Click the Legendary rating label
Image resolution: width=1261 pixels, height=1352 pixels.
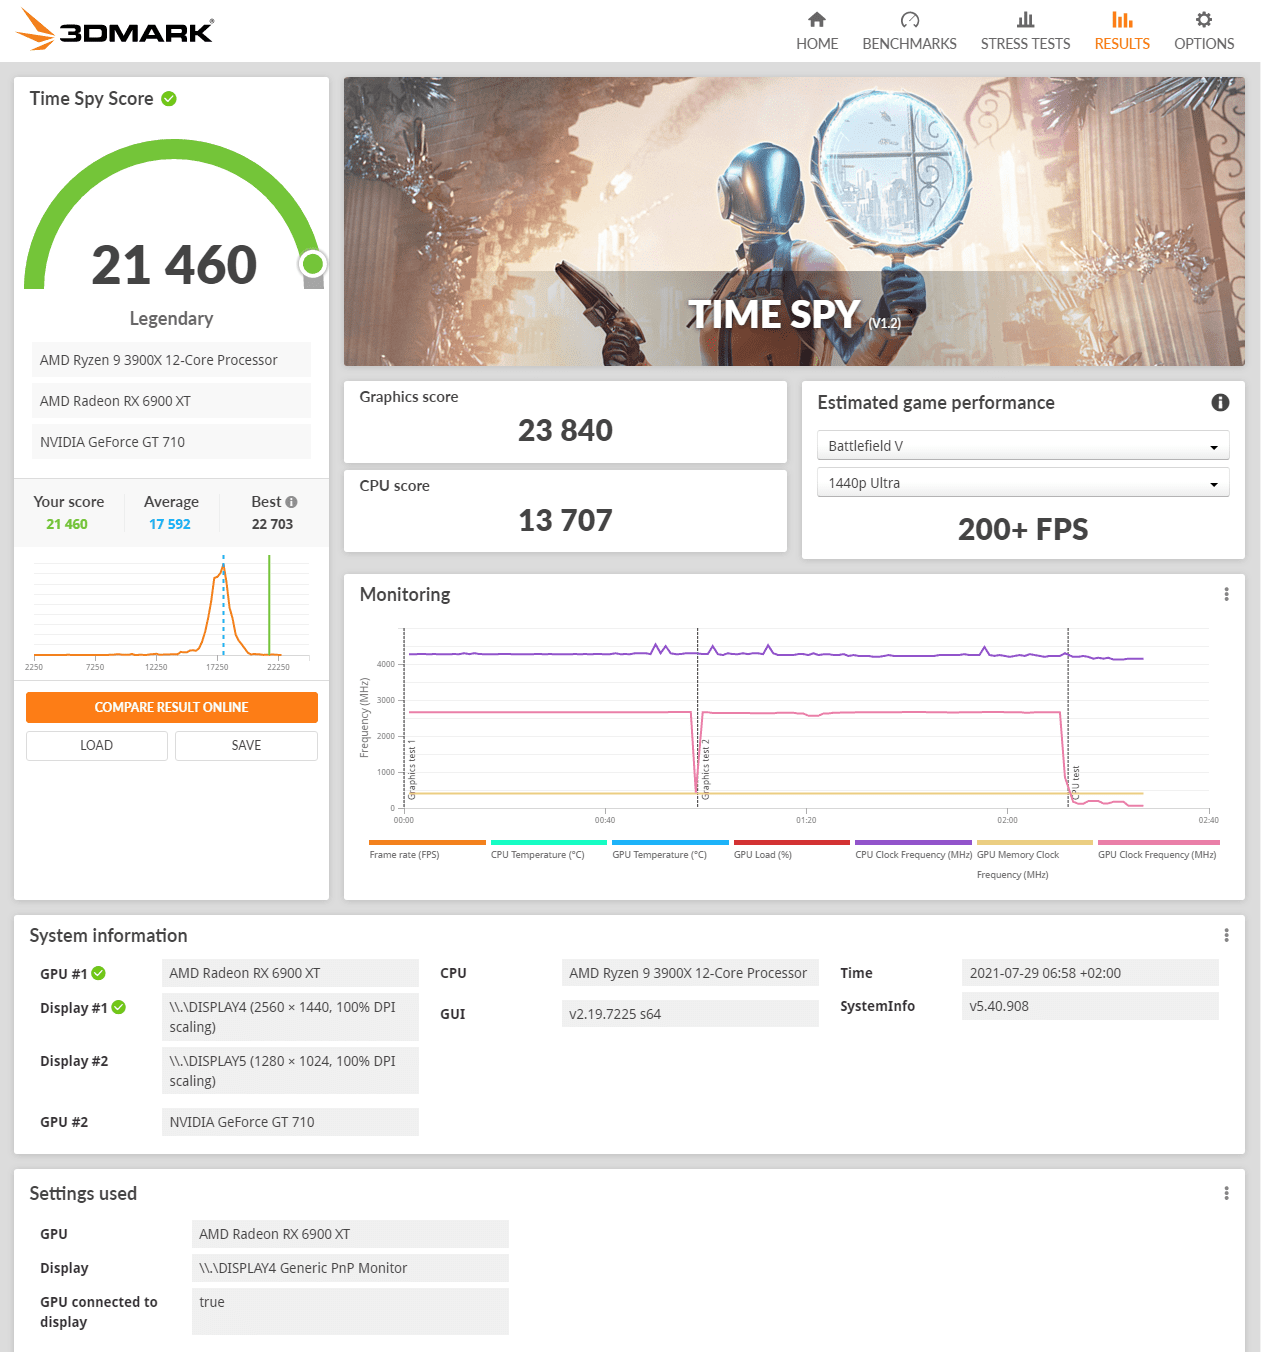click(x=171, y=318)
